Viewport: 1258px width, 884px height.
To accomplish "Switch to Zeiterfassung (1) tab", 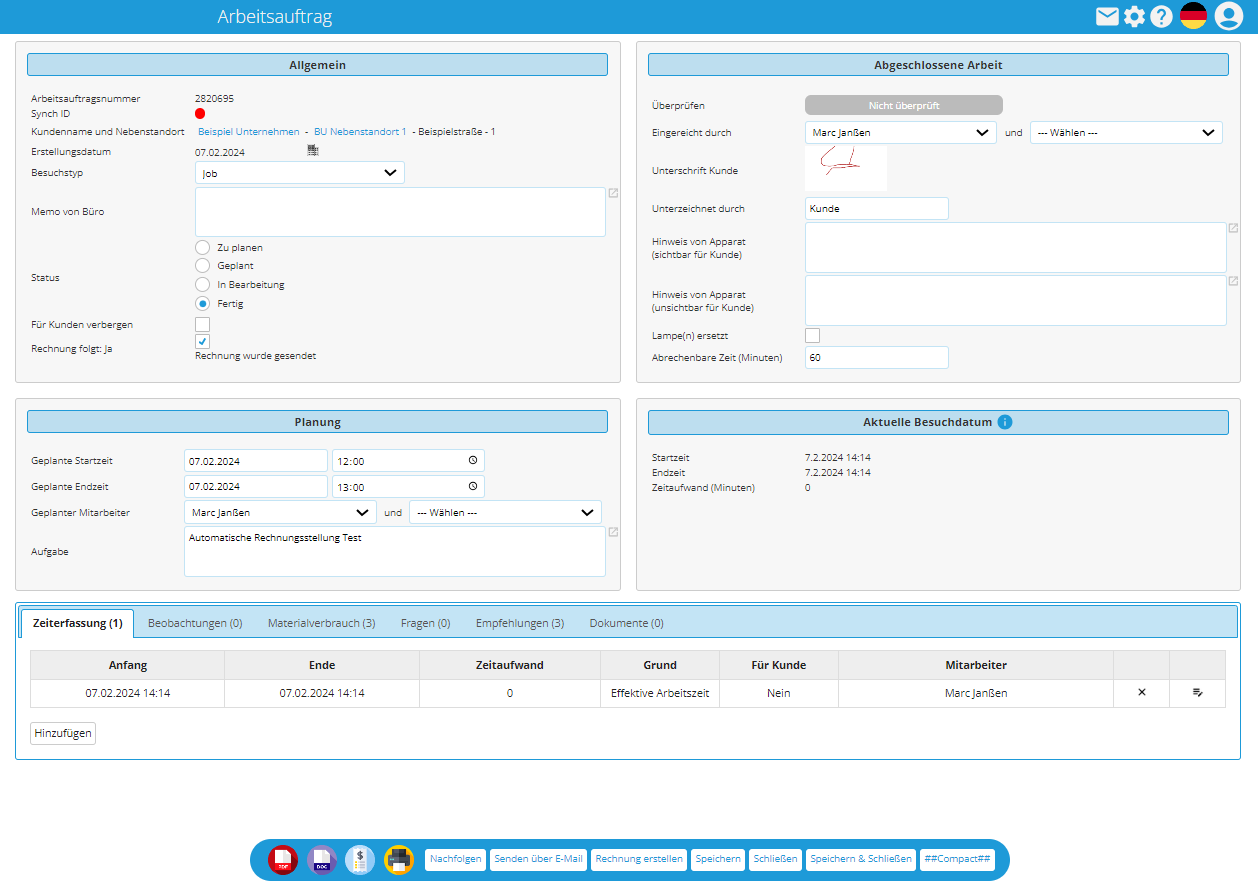I will 78,623.
